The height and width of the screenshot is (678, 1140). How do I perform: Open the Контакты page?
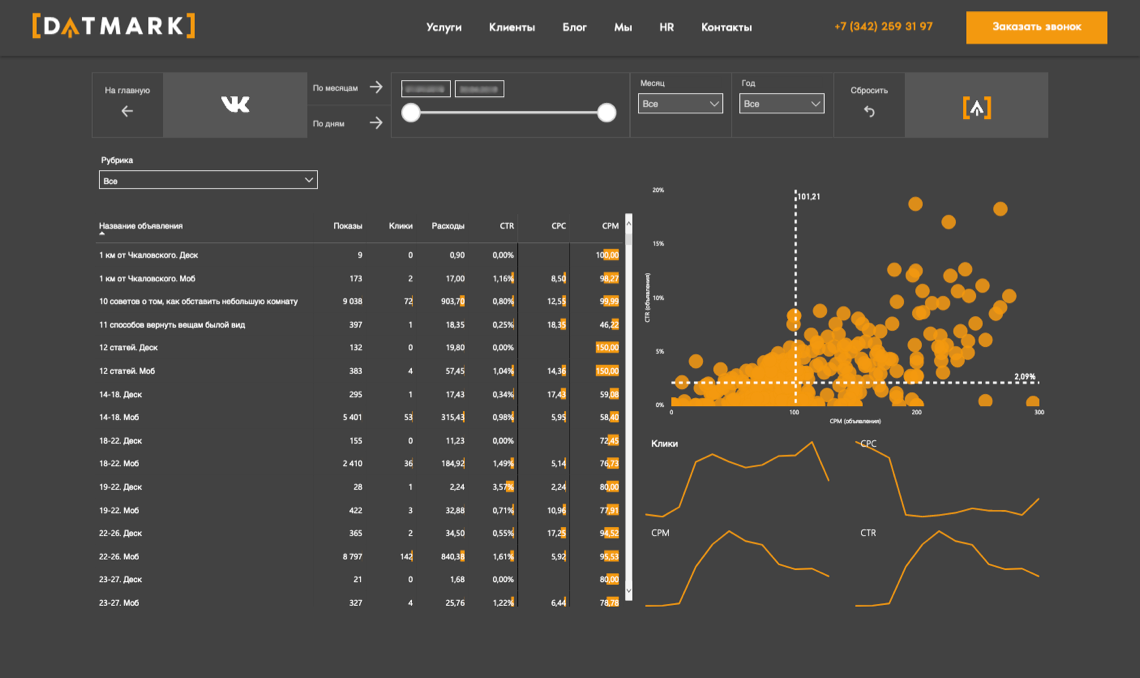(x=726, y=28)
